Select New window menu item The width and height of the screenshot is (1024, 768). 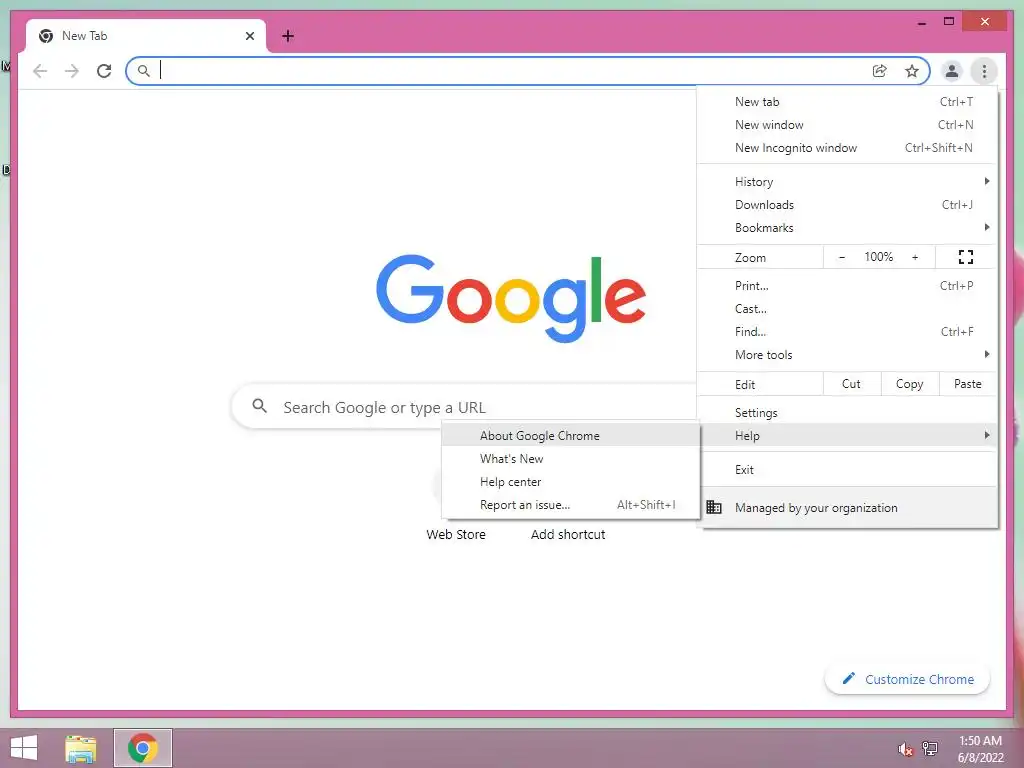[847, 125]
